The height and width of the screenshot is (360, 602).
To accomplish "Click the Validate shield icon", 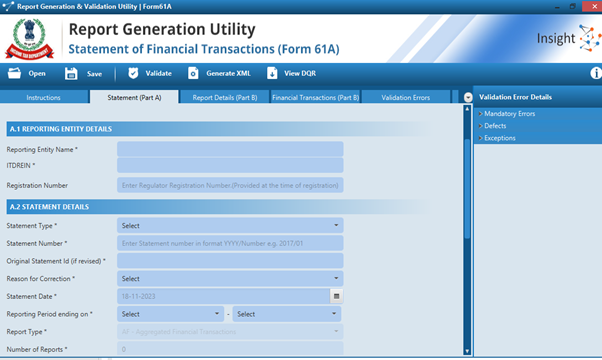I will pos(133,73).
